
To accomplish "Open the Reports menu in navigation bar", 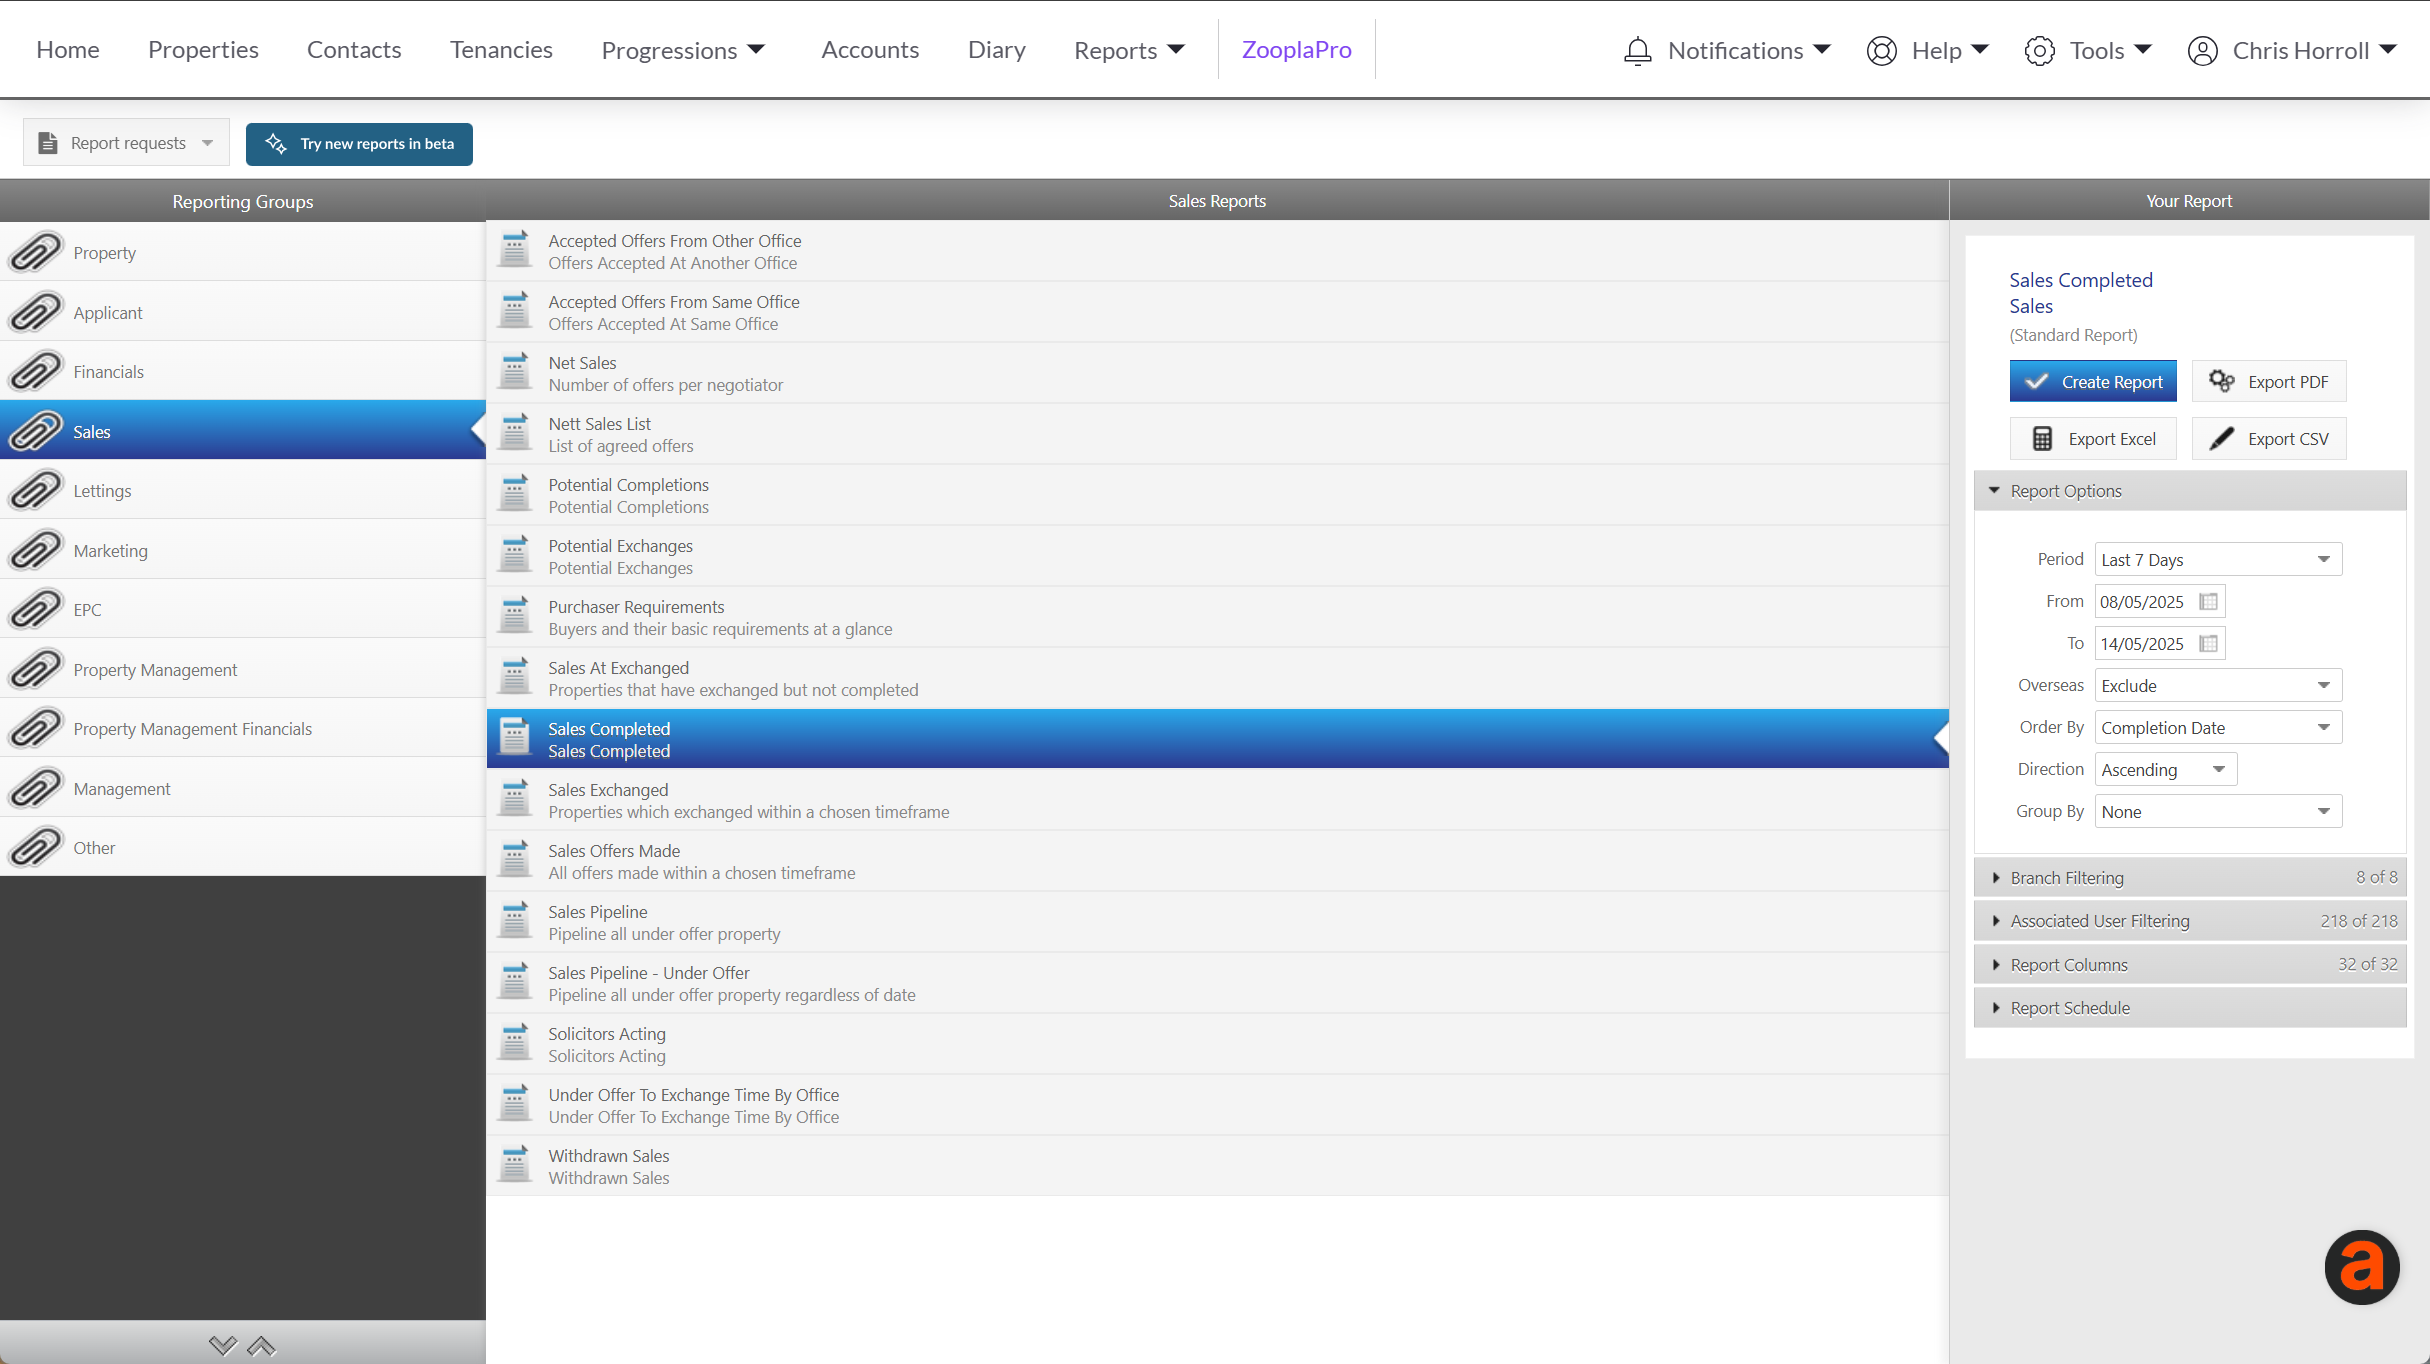I will click(x=1129, y=50).
